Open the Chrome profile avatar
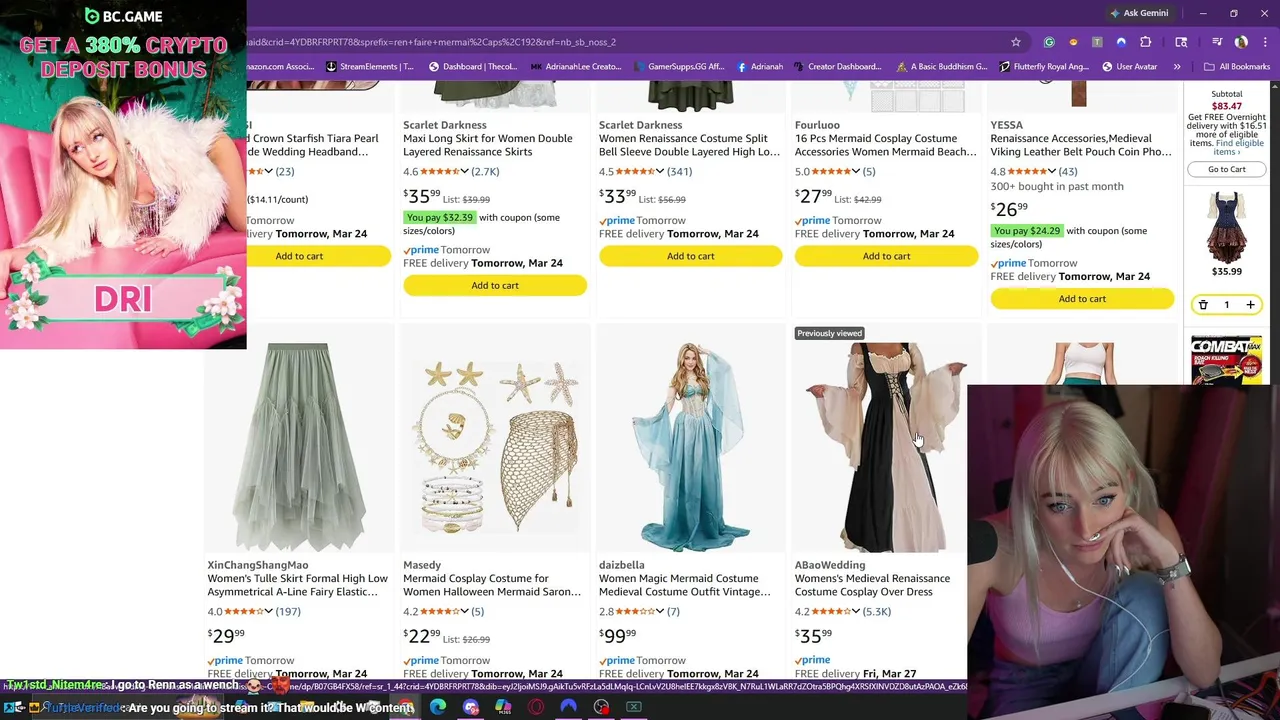The width and height of the screenshot is (1280, 720). click(1241, 42)
